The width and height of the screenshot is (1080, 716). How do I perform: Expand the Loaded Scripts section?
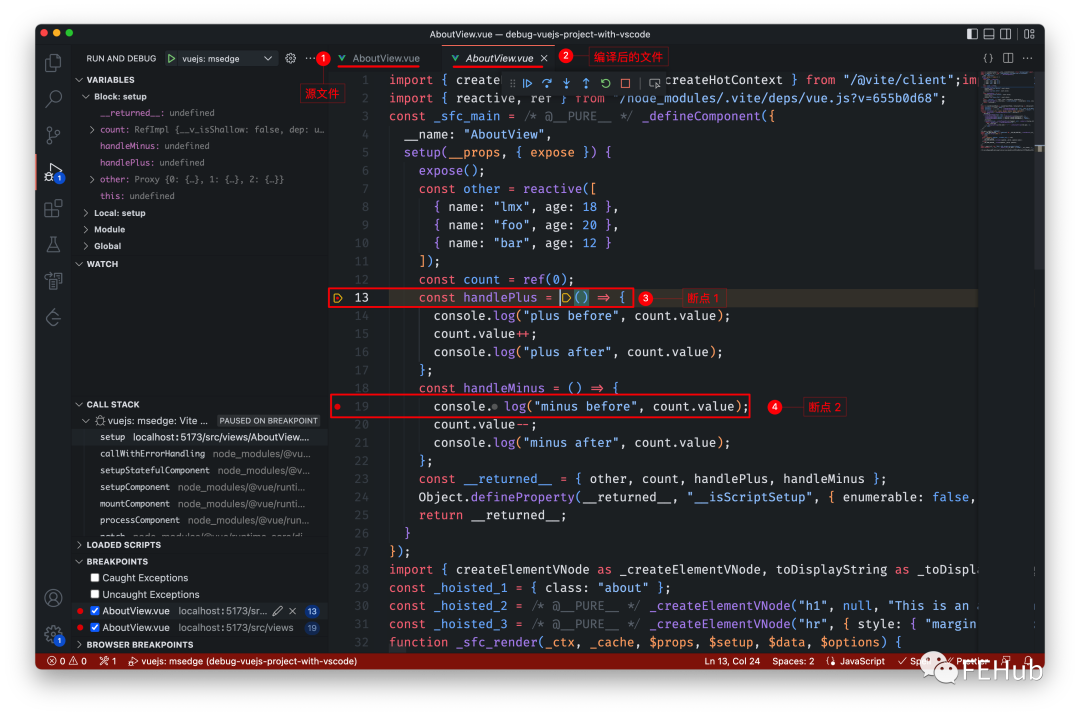pyautogui.click(x=123, y=545)
